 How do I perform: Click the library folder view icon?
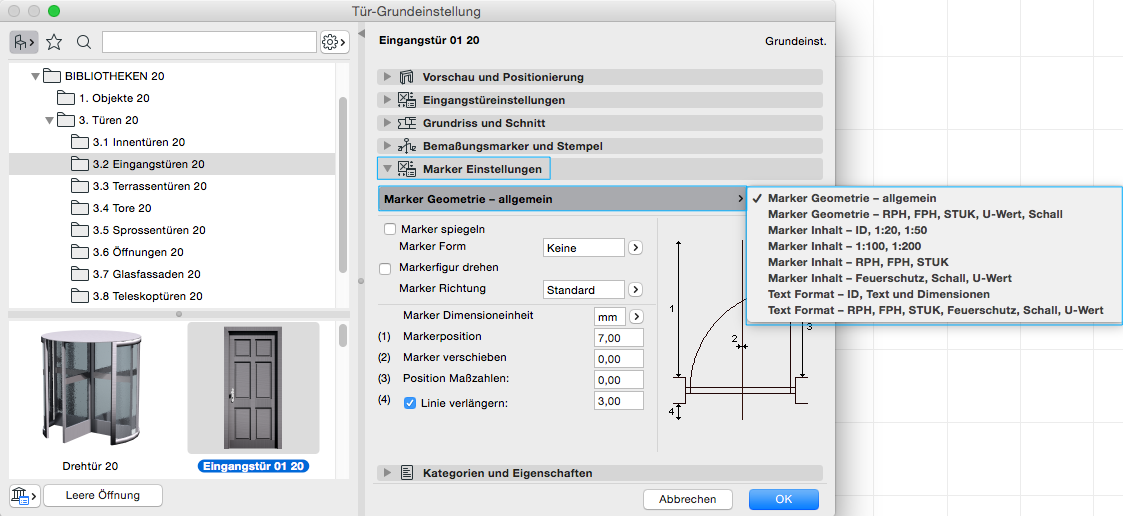pyautogui.click(x=22, y=42)
